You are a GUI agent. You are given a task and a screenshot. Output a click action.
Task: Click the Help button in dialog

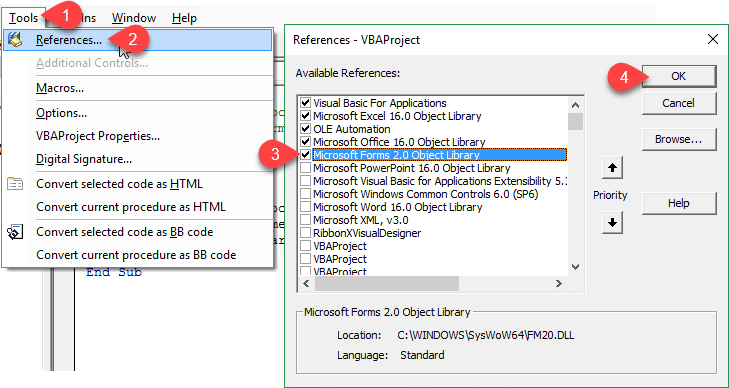tap(679, 203)
